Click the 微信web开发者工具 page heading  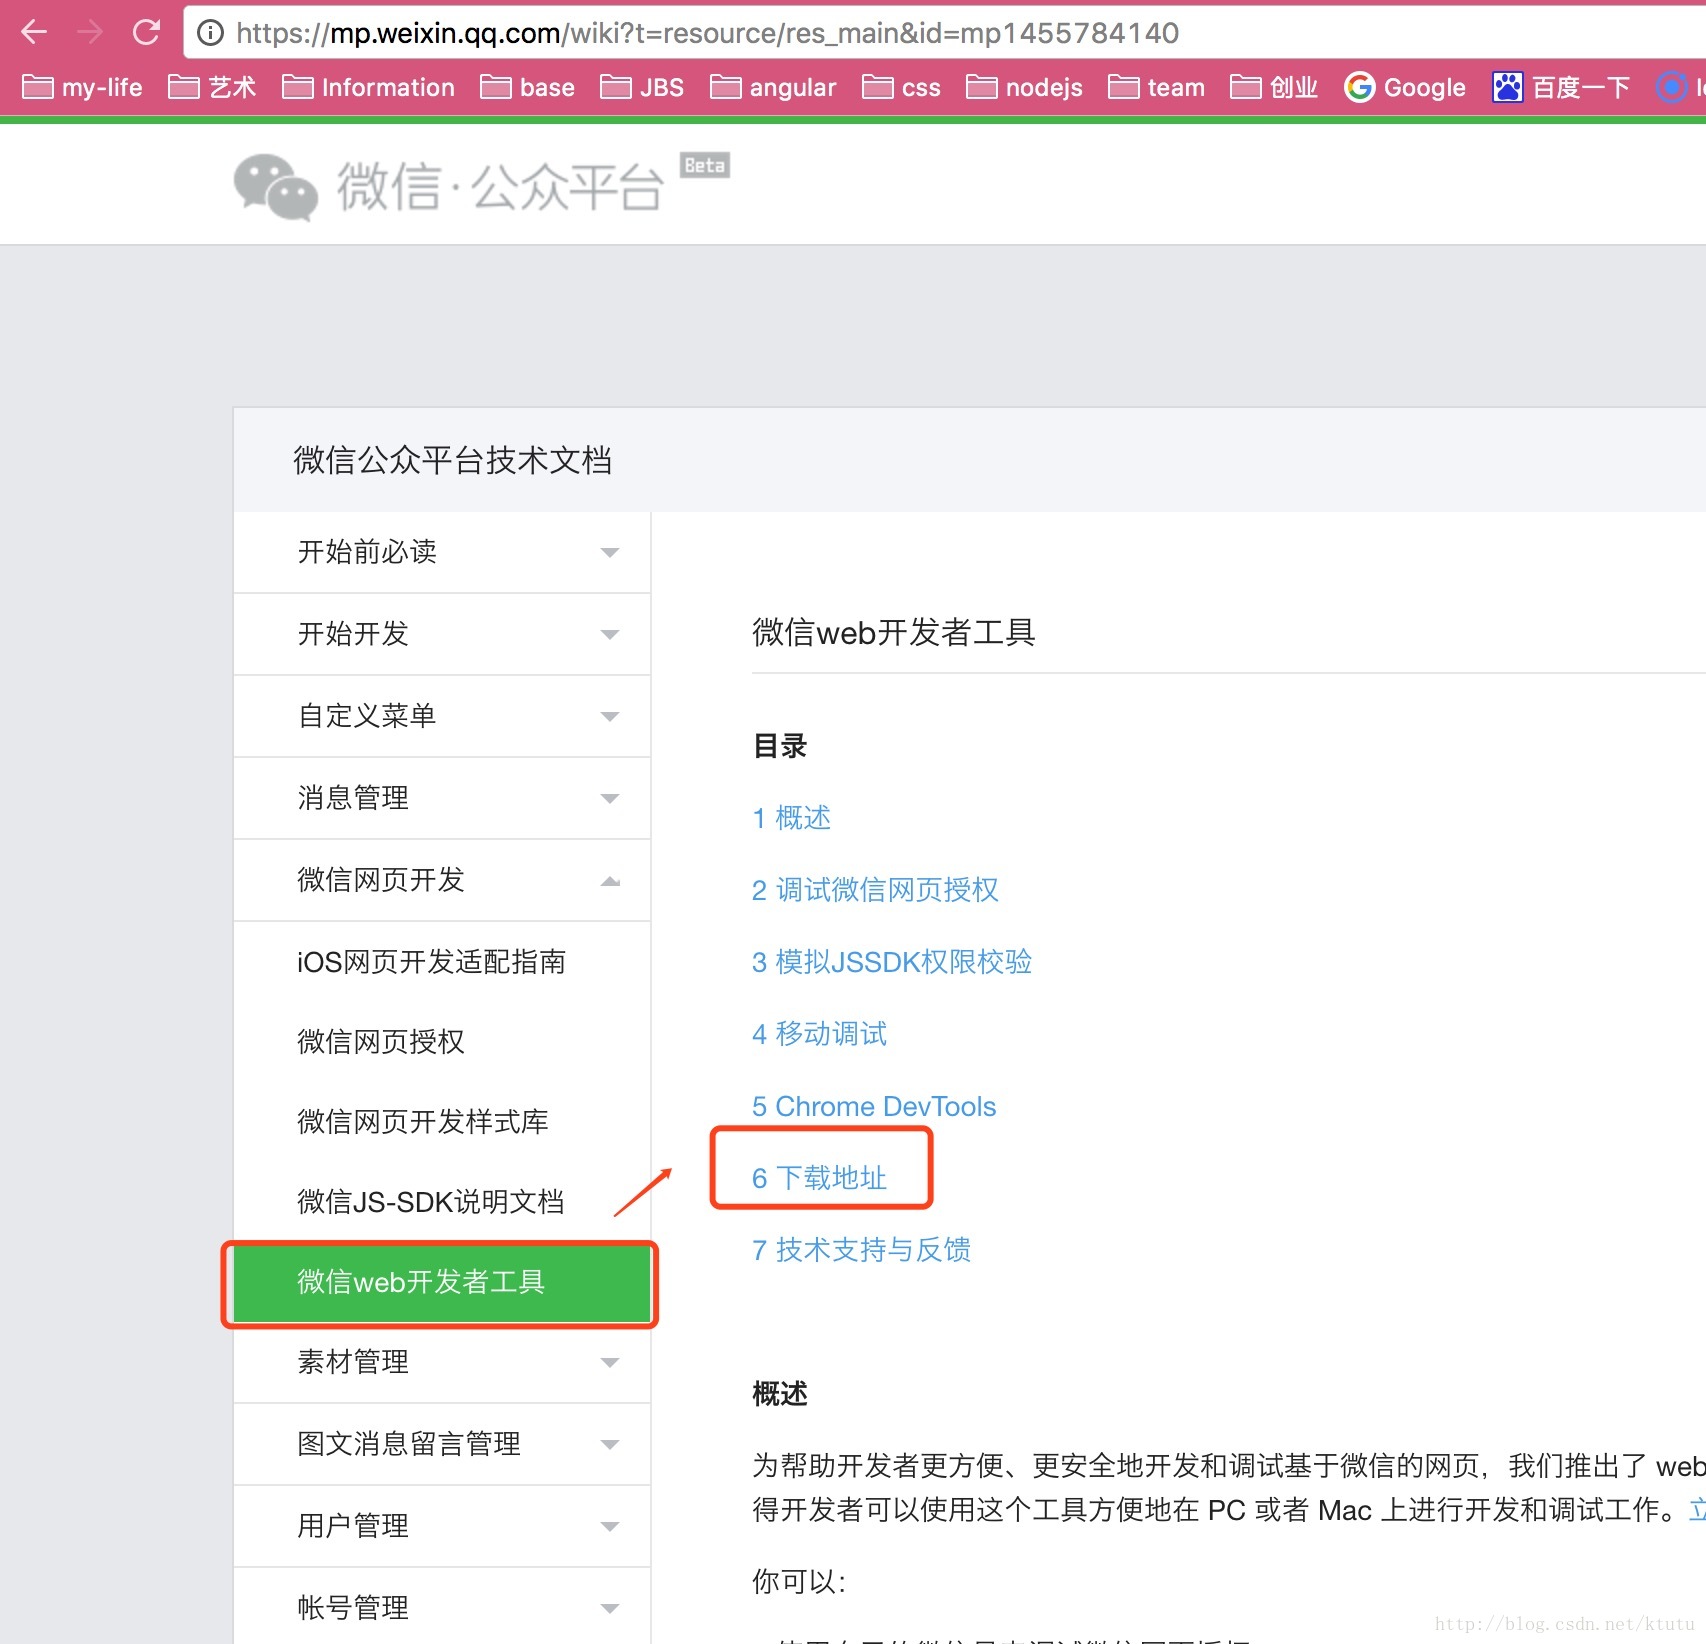[x=893, y=632]
